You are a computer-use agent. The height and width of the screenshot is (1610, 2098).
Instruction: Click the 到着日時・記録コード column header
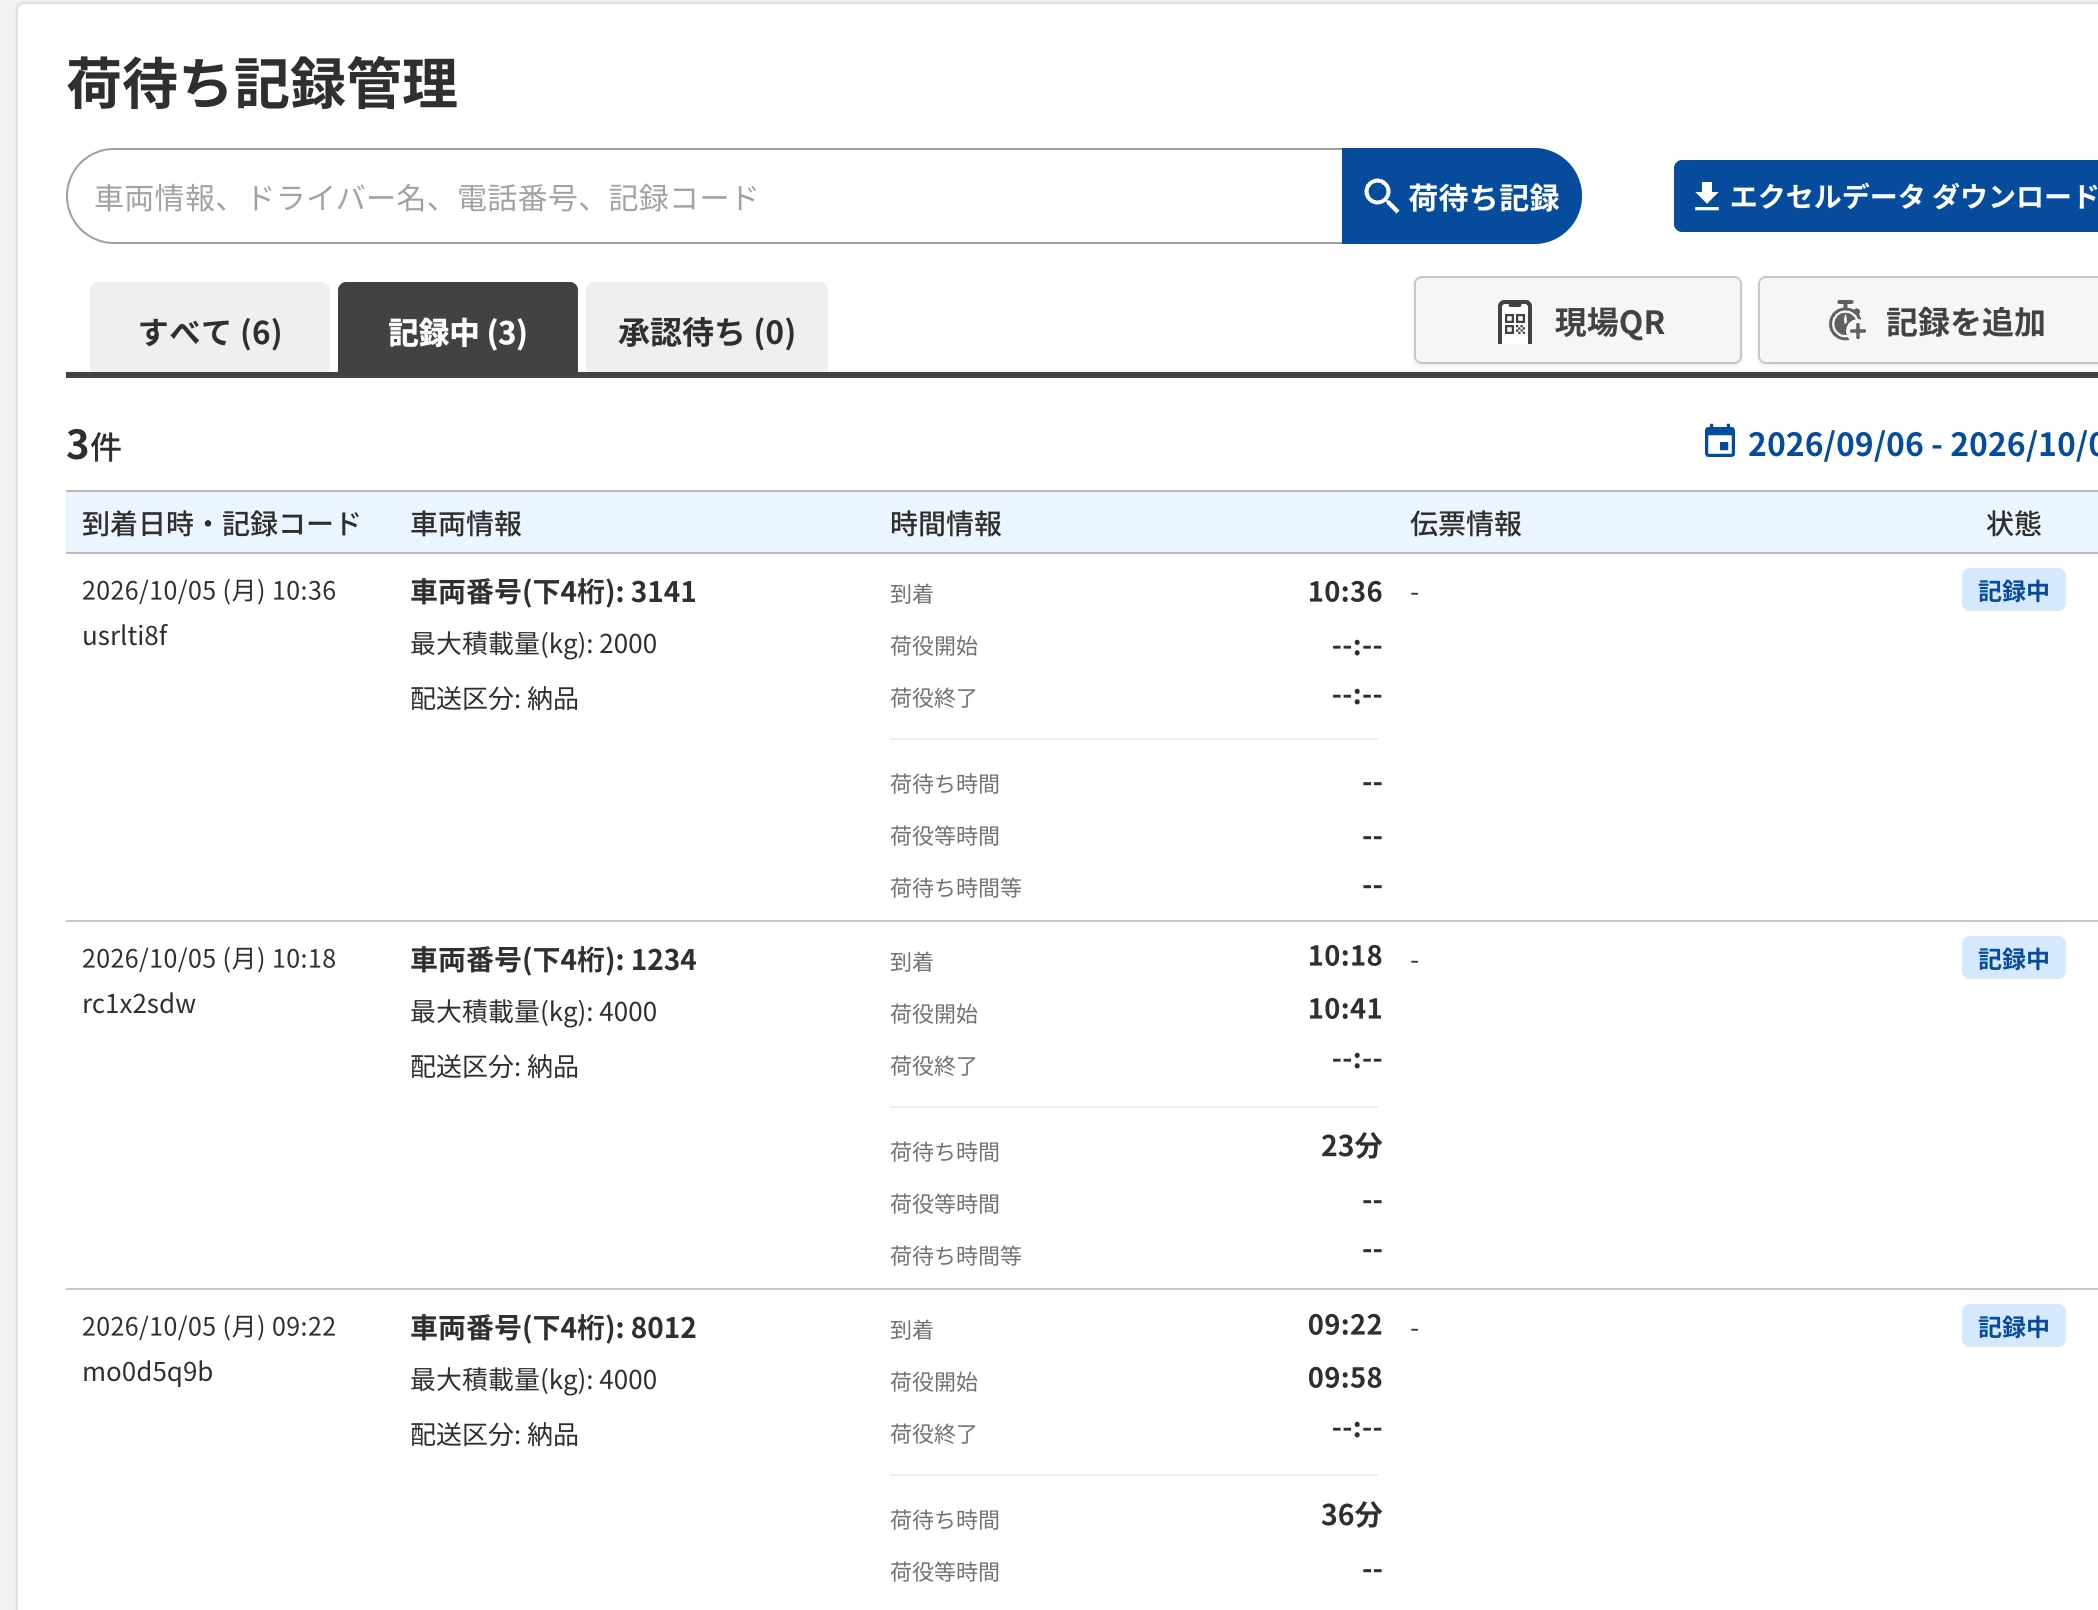pos(221,523)
